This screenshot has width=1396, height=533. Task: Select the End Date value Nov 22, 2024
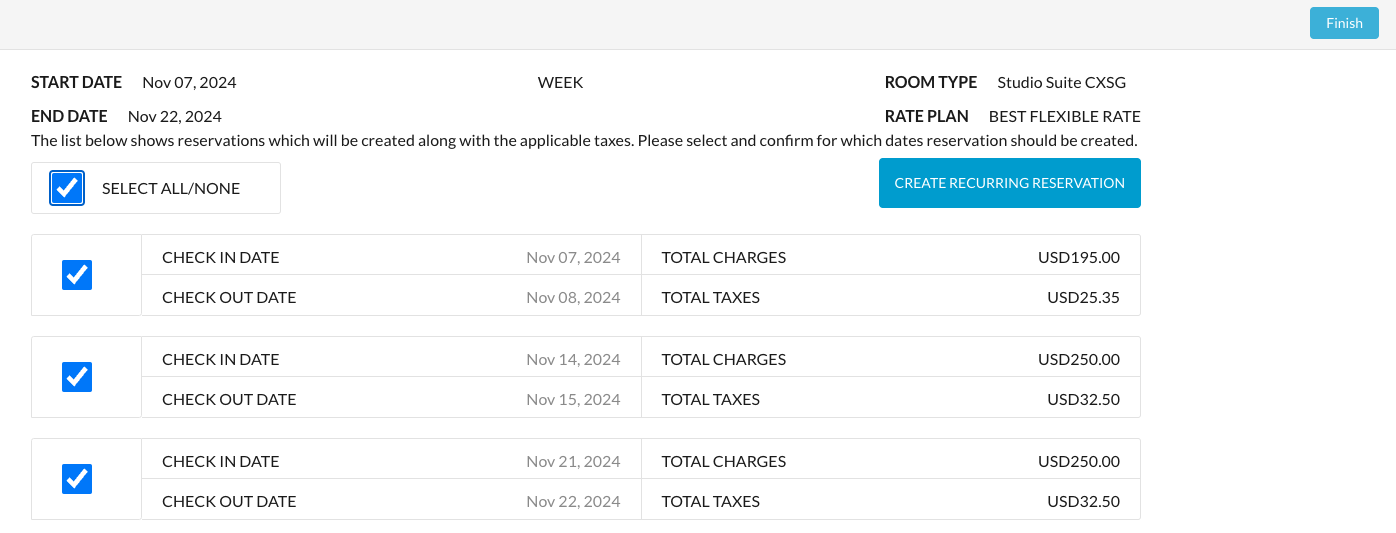click(x=175, y=116)
